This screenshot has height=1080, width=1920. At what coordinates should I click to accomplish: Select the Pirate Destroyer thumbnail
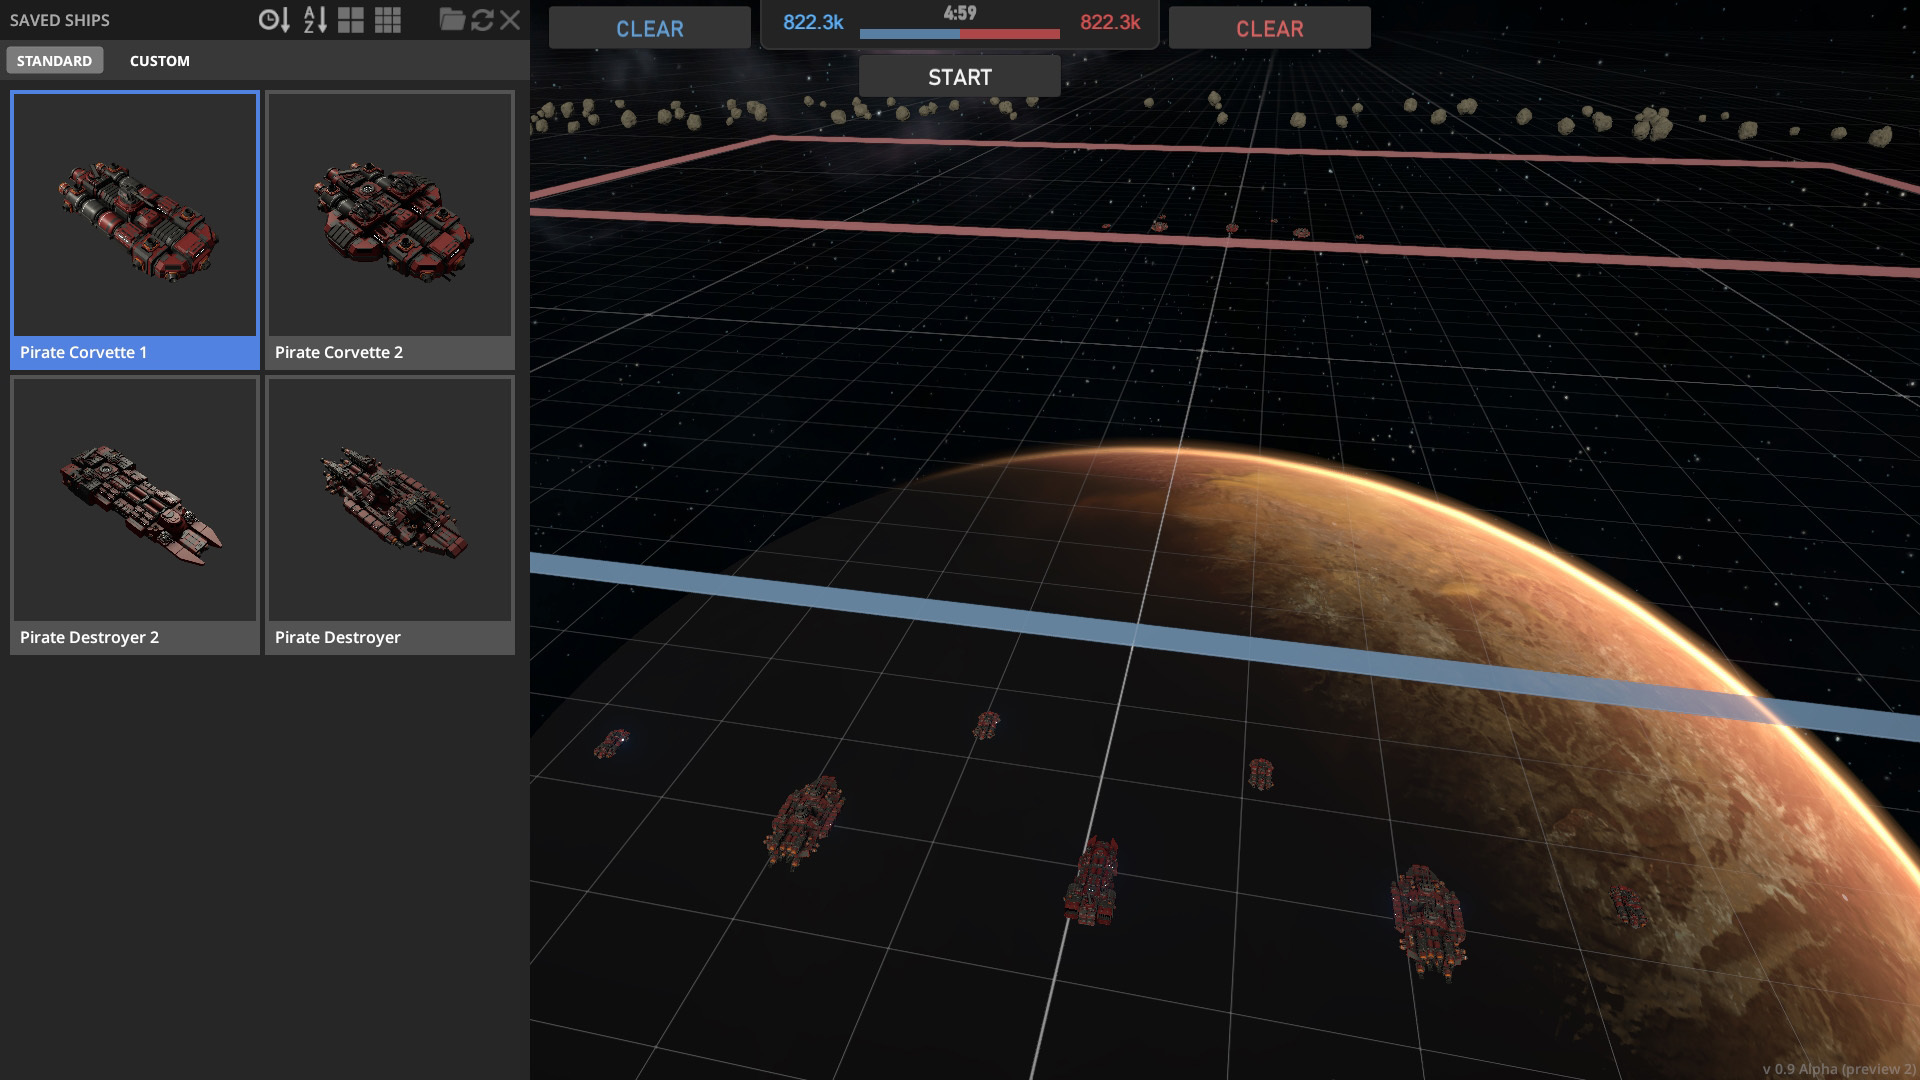pyautogui.click(x=390, y=515)
